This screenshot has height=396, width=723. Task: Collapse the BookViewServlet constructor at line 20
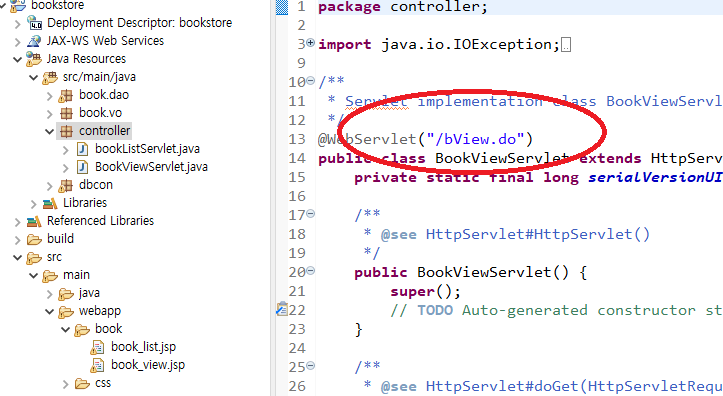tap(311, 271)
